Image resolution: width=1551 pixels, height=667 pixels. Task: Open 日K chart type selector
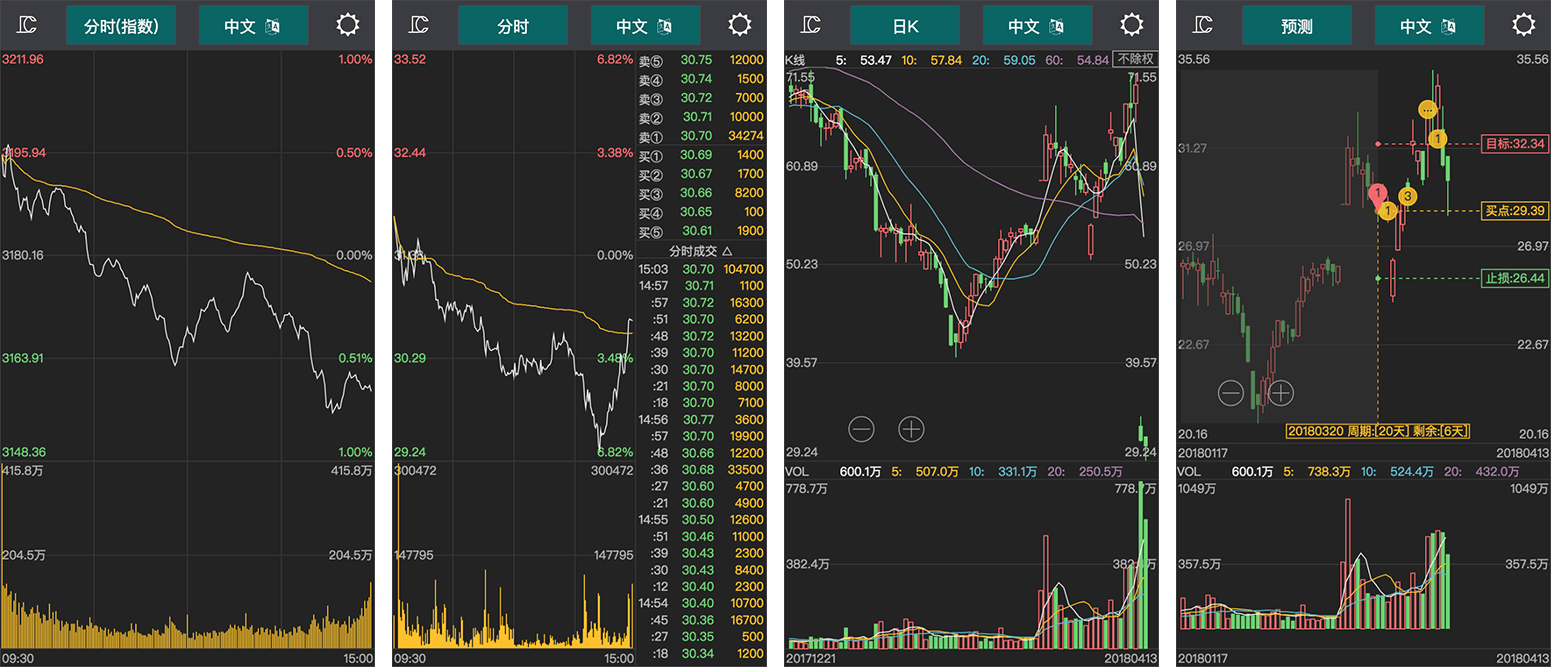point(905,25)
